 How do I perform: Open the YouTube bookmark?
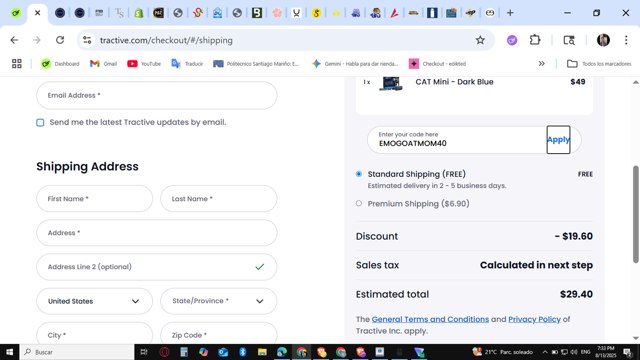[144, 64]
